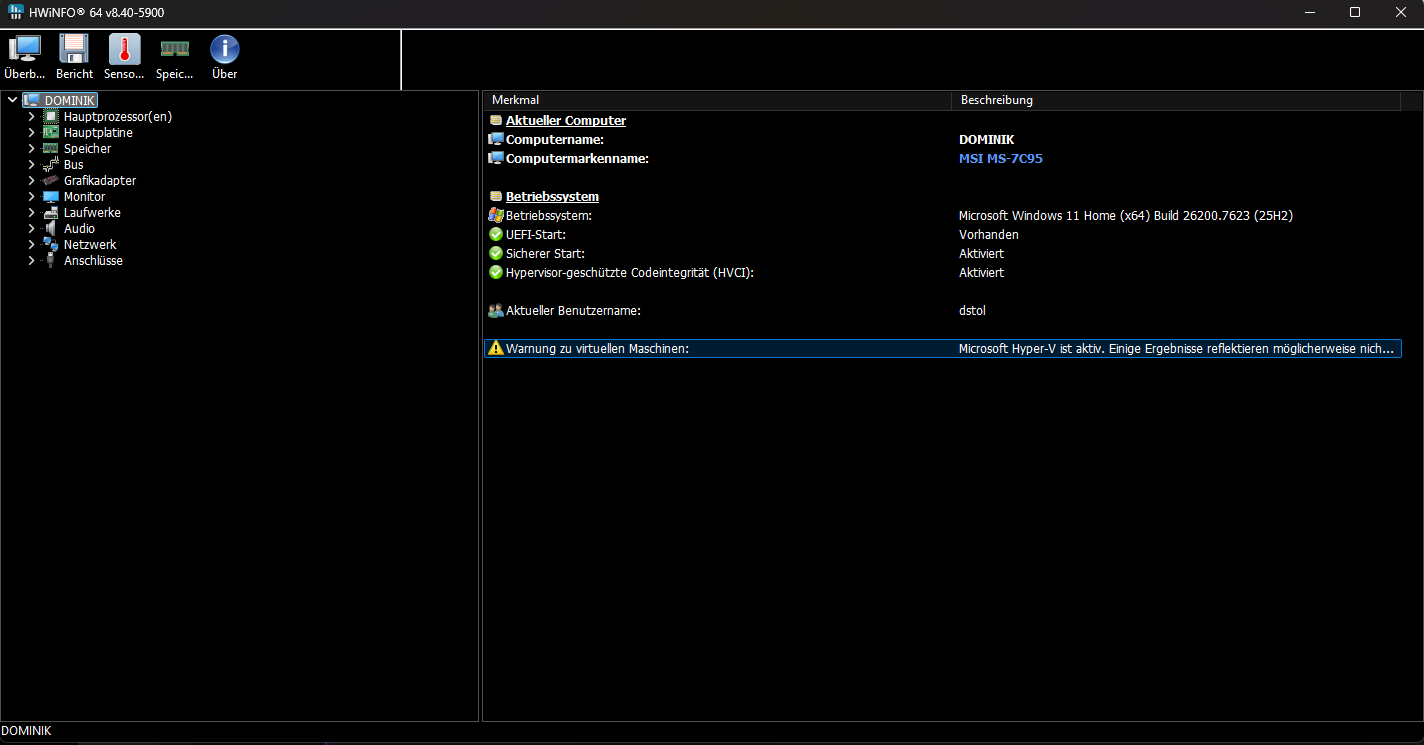
Task: Click the Merkmal column header
Action: pyautogui.click(x=717, y=100)
